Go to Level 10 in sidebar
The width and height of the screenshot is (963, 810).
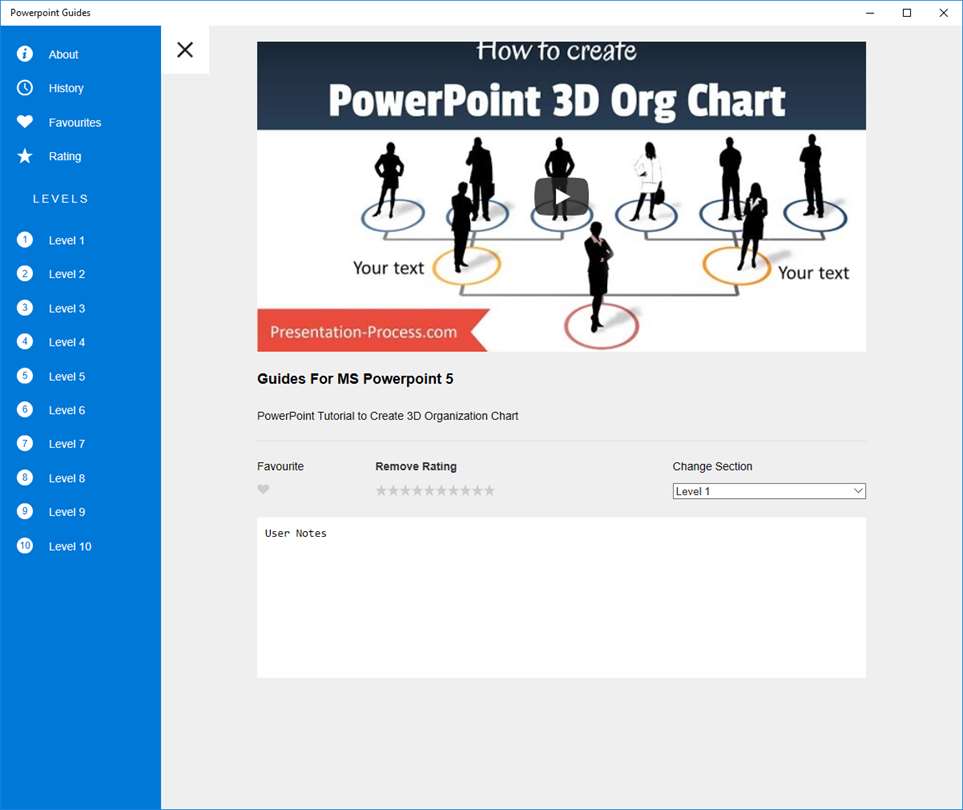point(70,546)
